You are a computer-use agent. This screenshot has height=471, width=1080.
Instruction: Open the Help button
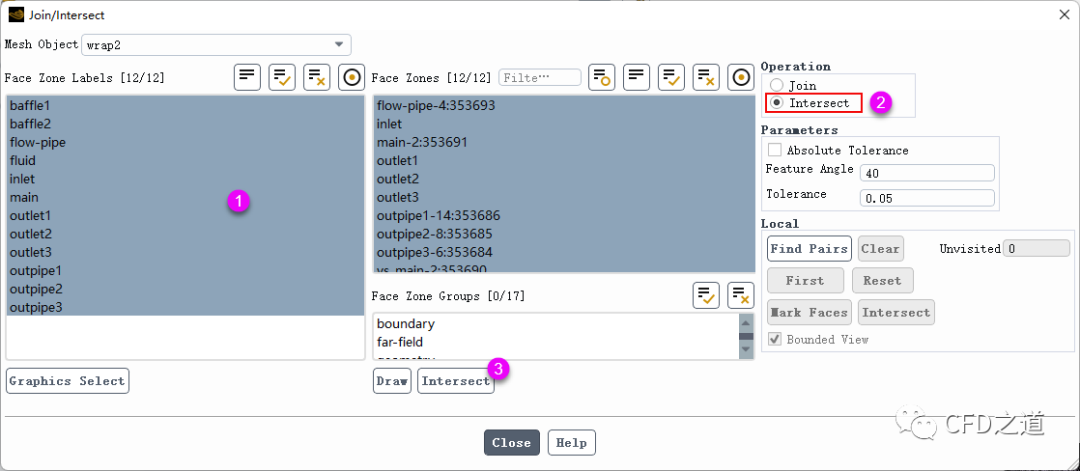572,442
